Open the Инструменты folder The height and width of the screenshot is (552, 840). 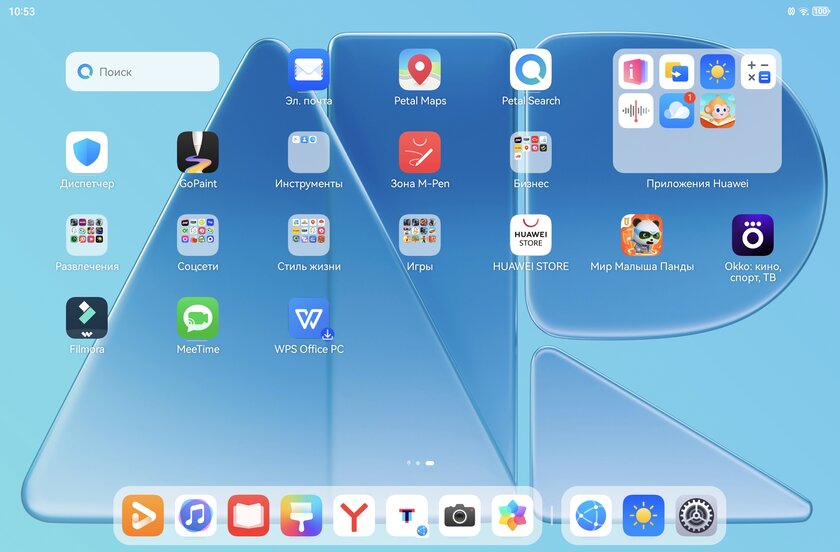[x=309, y=152]
